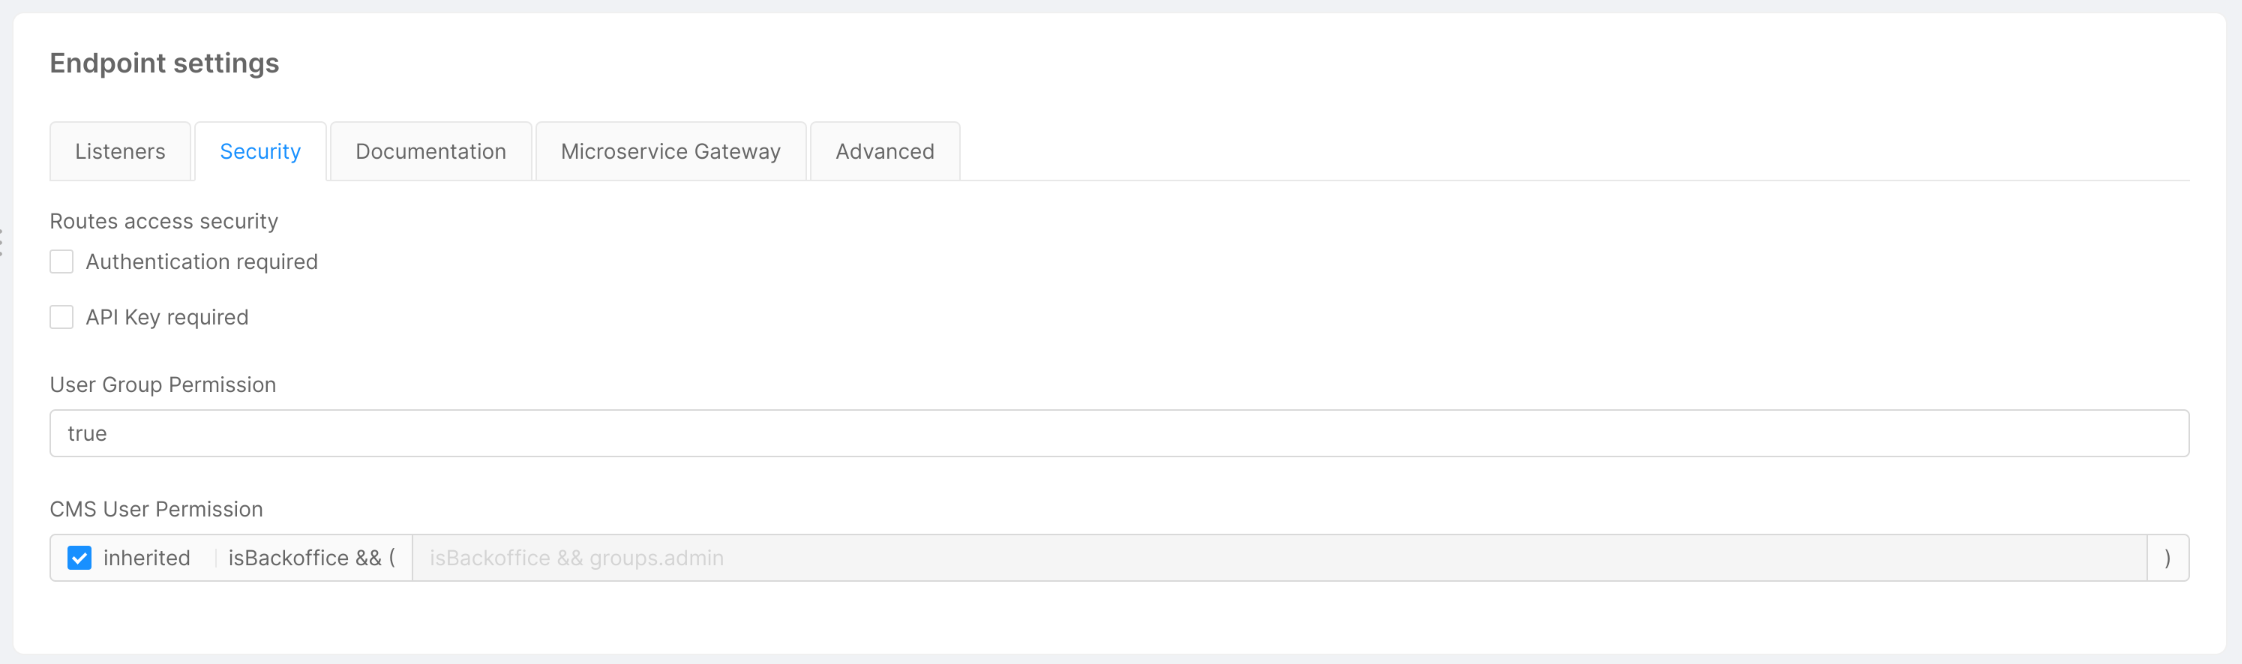The height and width of the screenshot is (664, 2242).
Task: Uncheck the inherited checkbox
Action: (x=80, y=558)
